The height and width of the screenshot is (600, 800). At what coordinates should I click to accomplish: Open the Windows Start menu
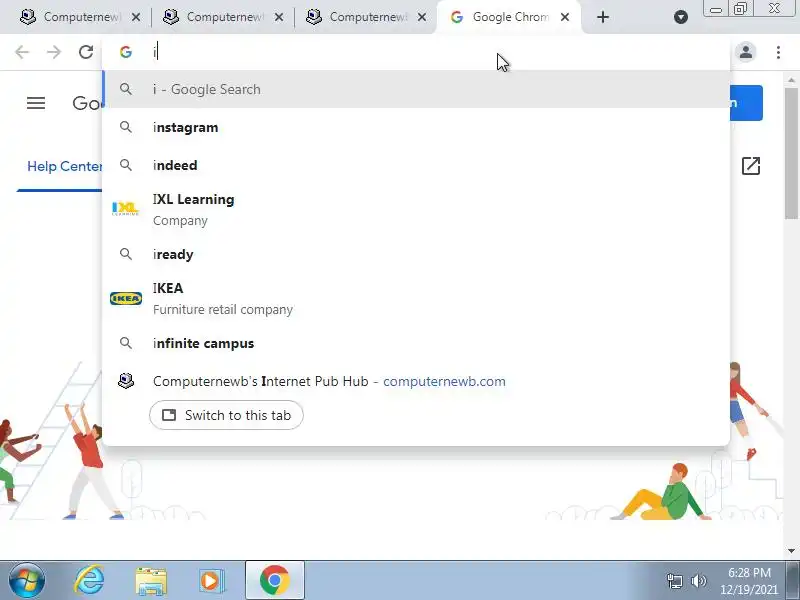pos(26,581)
